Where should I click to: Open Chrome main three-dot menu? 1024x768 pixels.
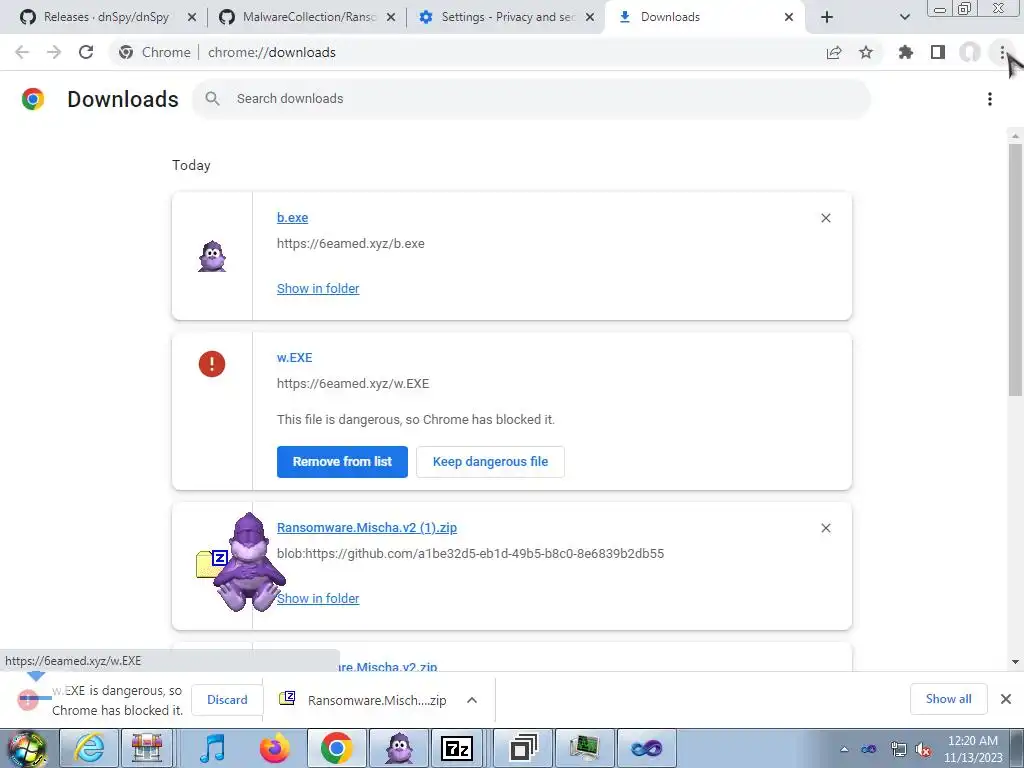tap(1002, 52)
